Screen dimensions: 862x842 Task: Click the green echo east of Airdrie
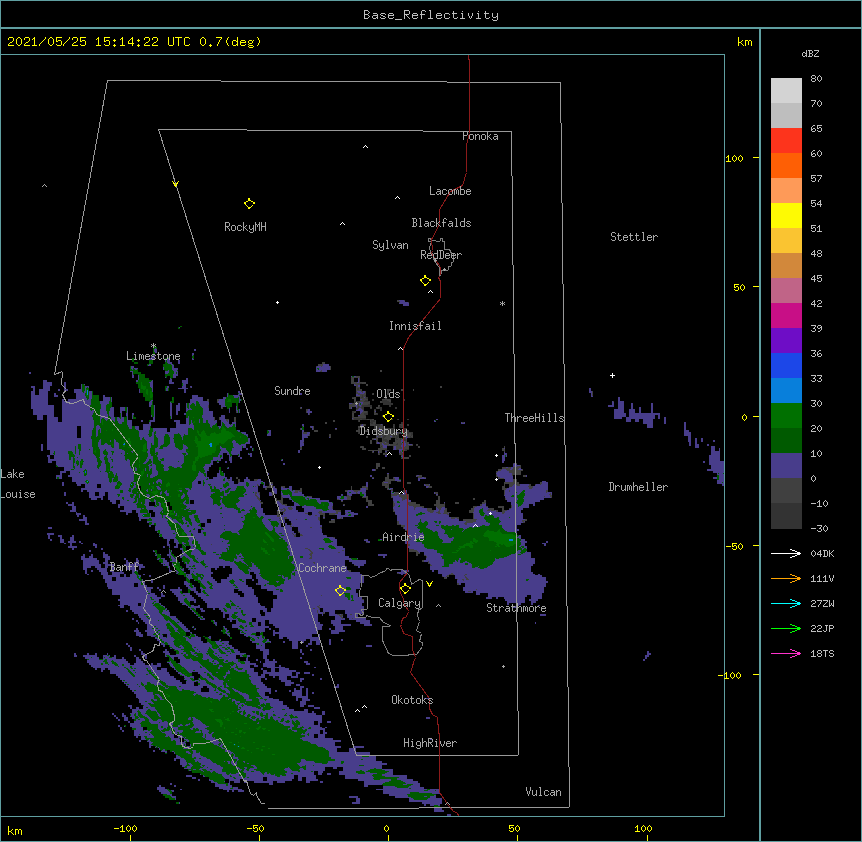coord(474,543)
